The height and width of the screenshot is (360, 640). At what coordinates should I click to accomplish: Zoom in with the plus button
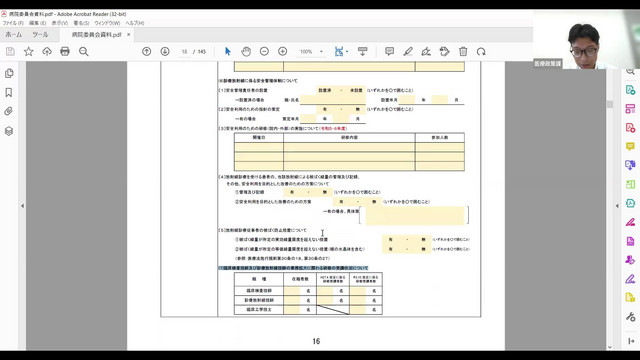[282, 51]
